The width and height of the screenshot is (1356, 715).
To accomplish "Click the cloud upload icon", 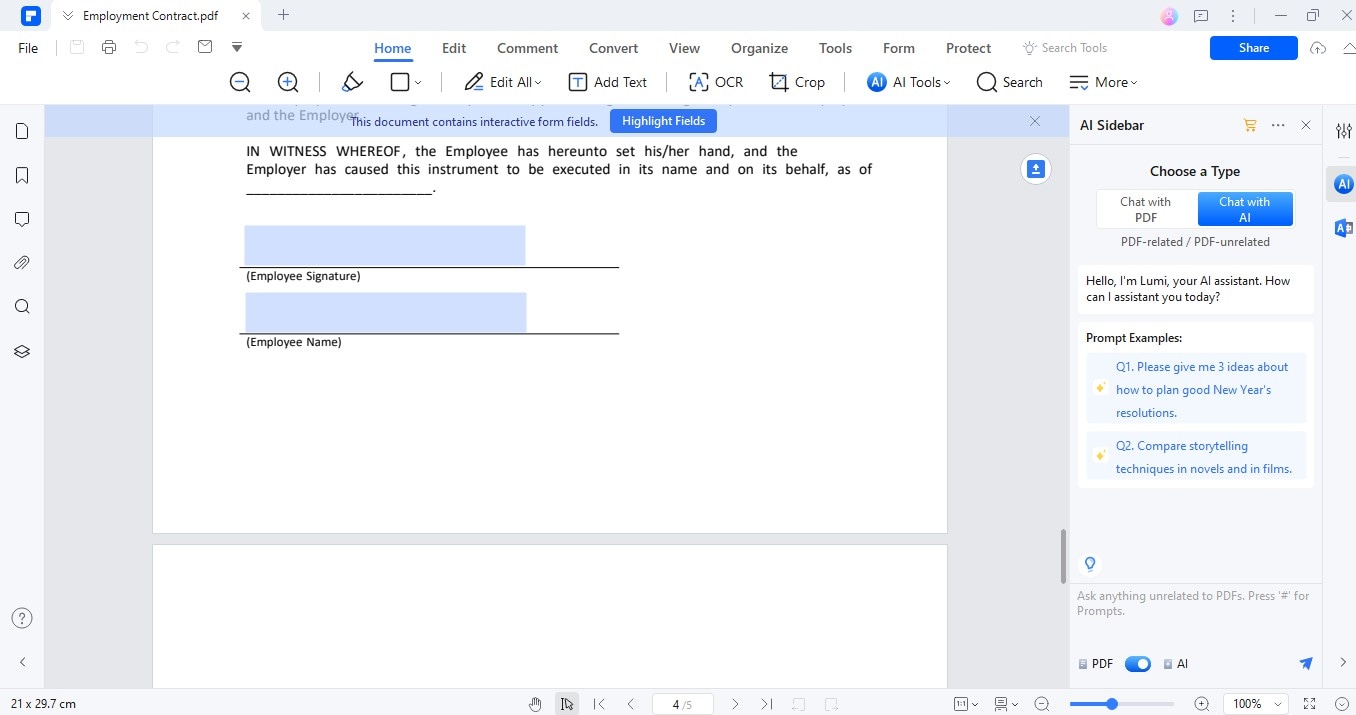I will (1318, 48).
